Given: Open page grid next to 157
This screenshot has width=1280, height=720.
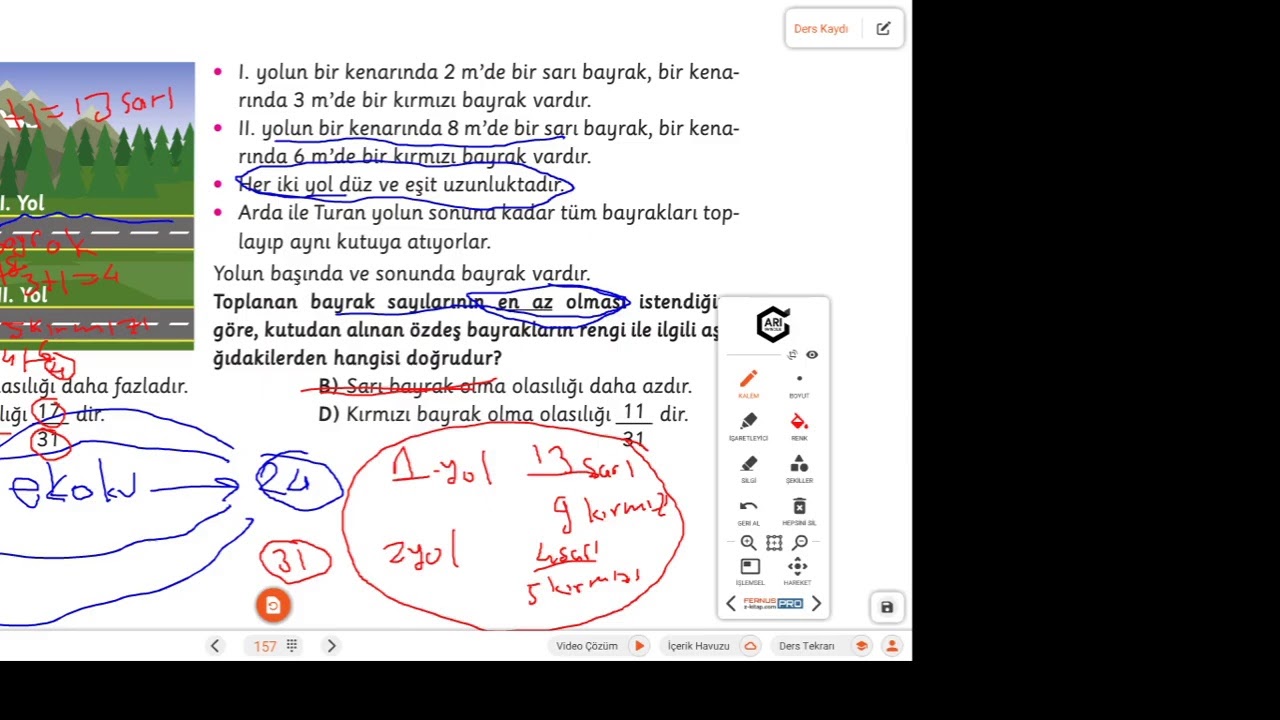Looking at the screenshot, I should coord(292,646).
